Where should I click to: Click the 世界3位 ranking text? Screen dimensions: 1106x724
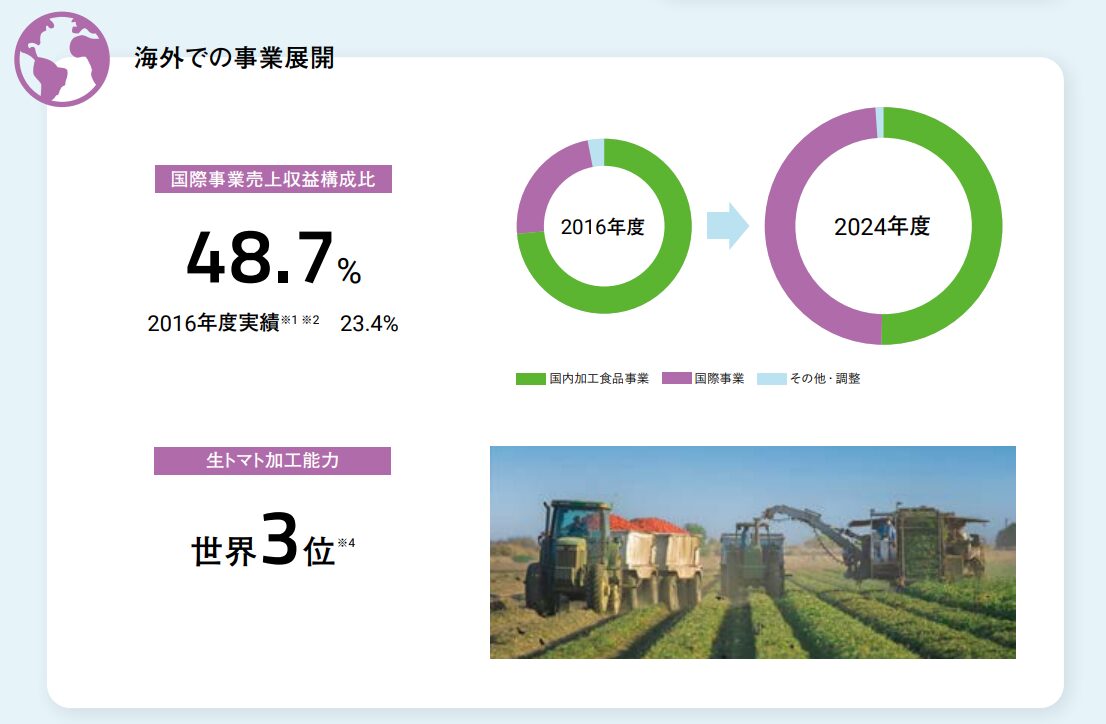click(x=262, y=542)
